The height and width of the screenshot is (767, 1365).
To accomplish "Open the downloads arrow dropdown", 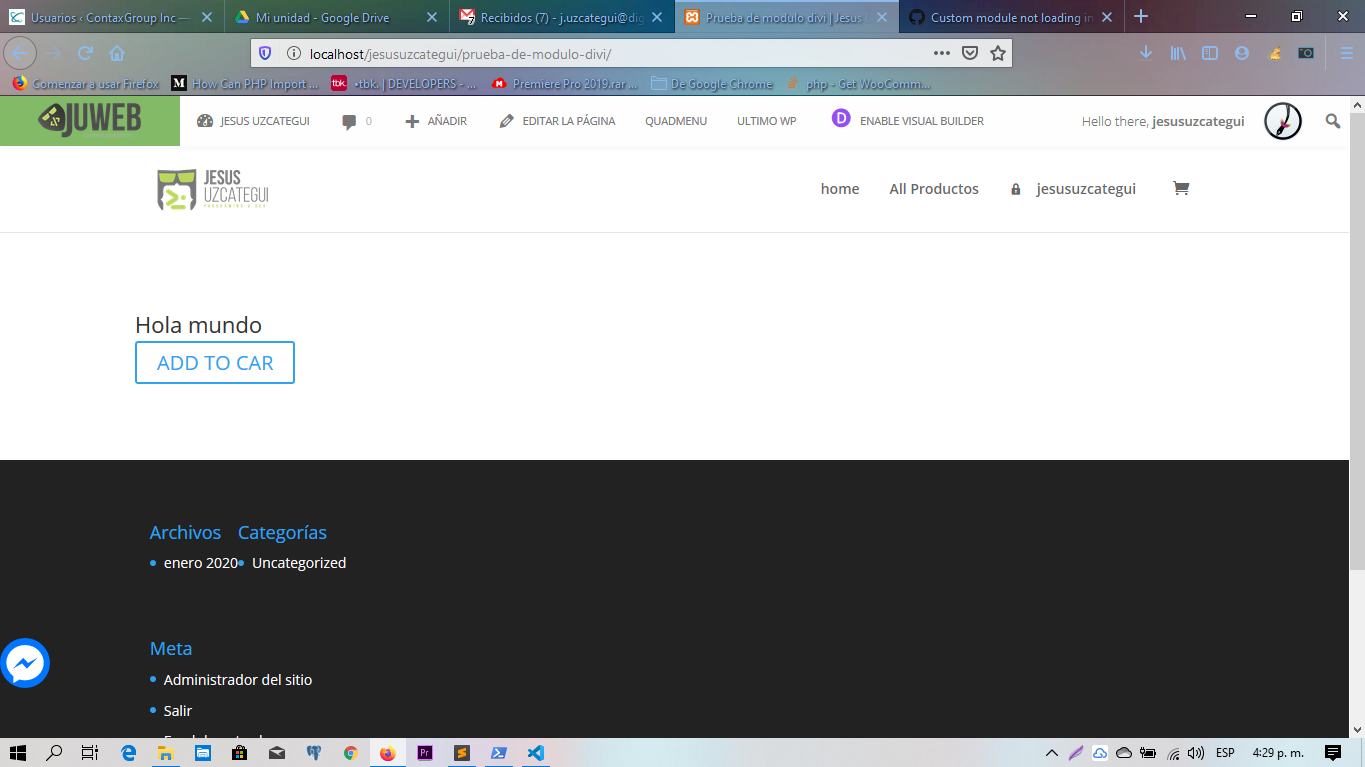I will pyautogui.click(x=1145, y=55).
